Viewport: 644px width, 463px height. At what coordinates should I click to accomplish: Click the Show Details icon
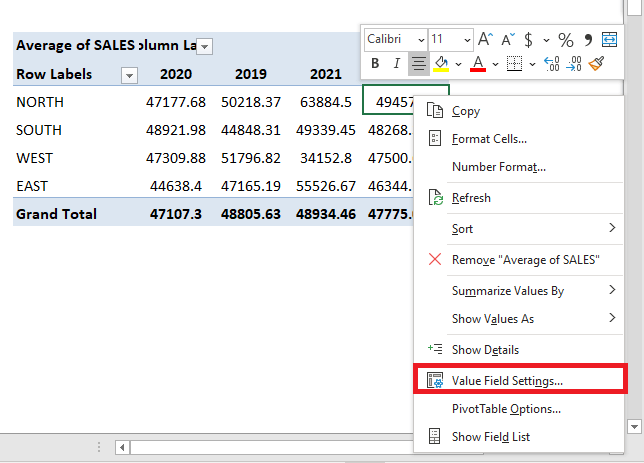click(435, 349)
